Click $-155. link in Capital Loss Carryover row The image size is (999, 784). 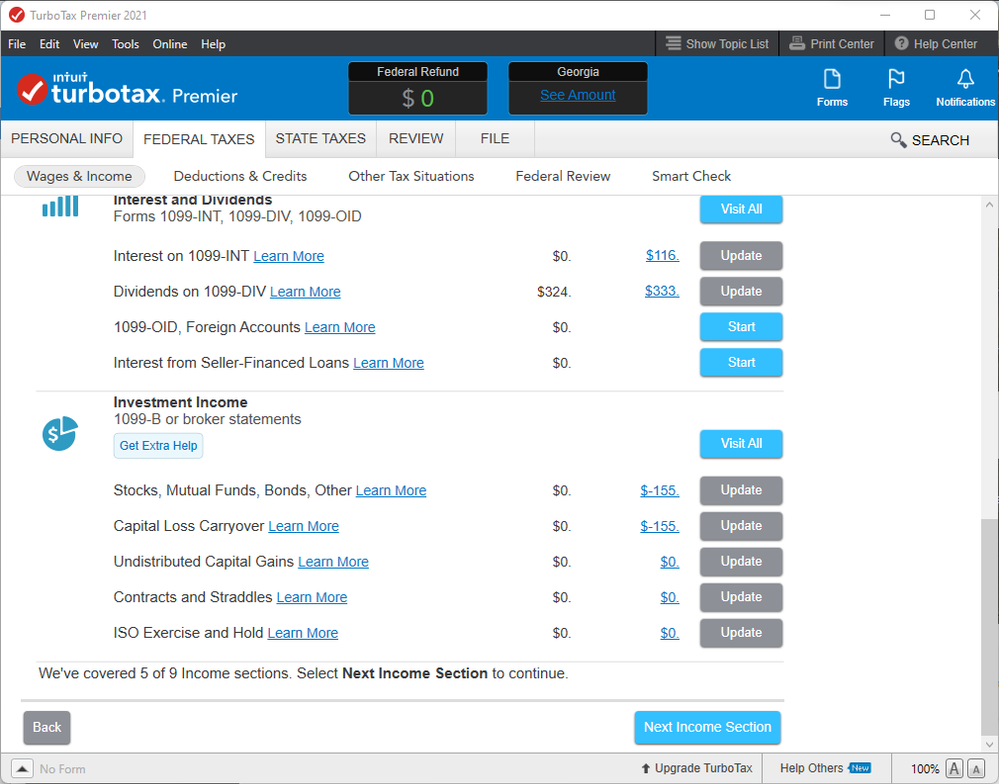(x=659, y=526)
